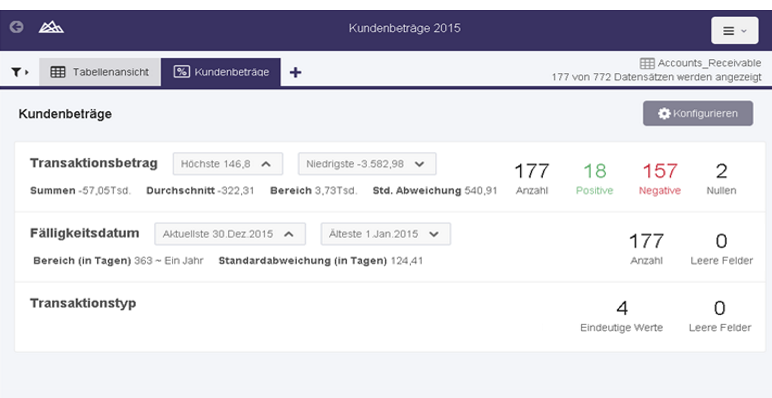Click the Kundenbeträge section heading

pos(65,114)
